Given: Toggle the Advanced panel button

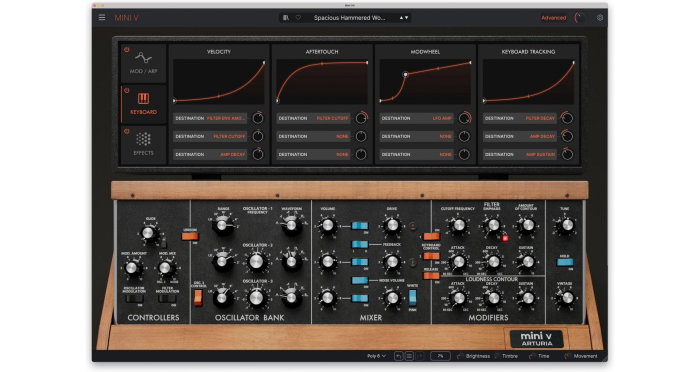Looking at the screenshot, I should point(554,18).
